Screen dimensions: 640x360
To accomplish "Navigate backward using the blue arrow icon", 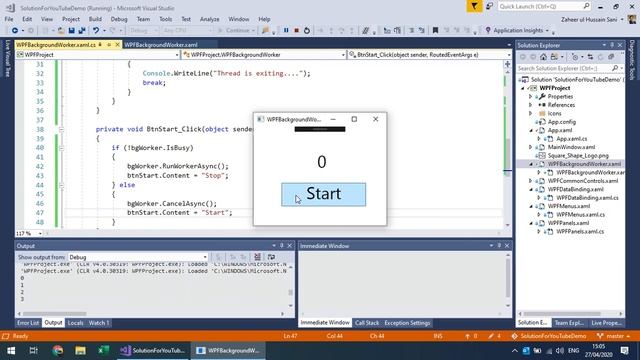I will pyautogui.click(x=15, y=30).
